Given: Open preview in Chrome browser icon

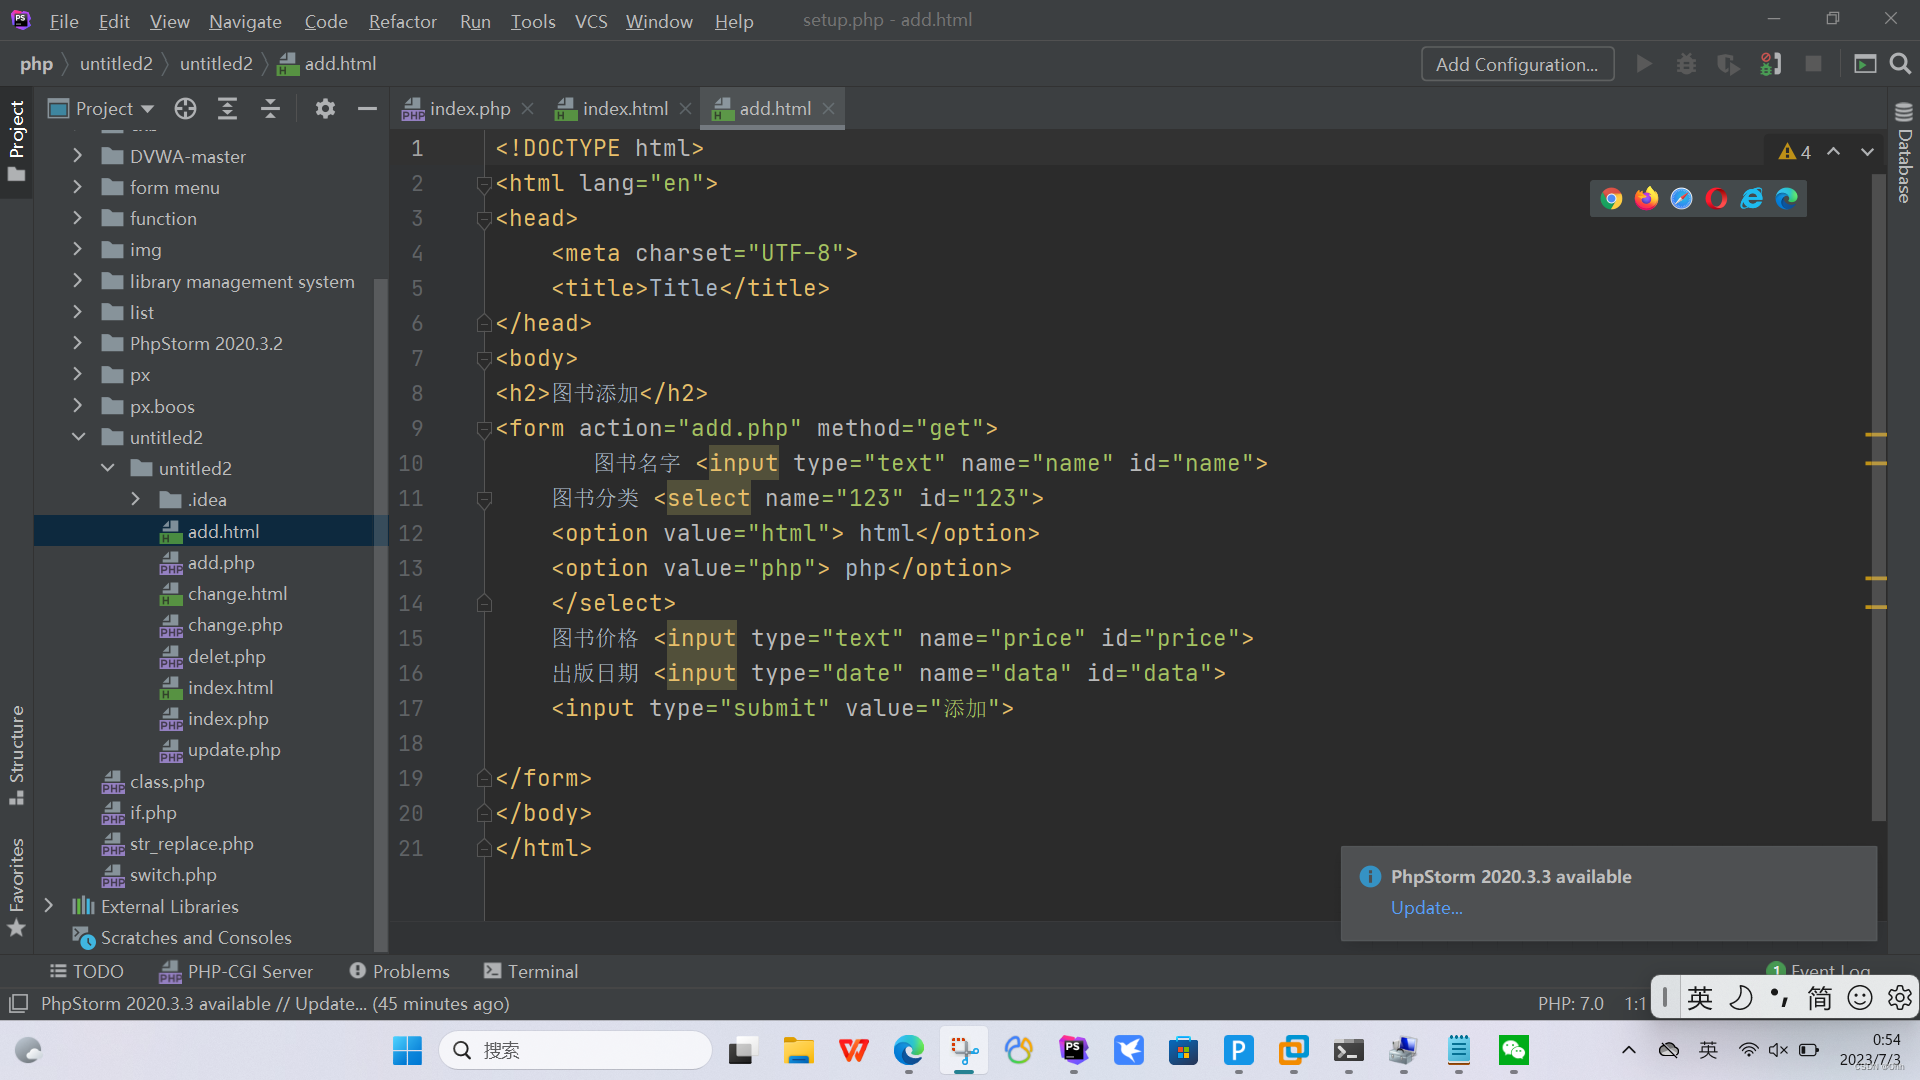Looking at the screenshot, I should click(1611, 198).
